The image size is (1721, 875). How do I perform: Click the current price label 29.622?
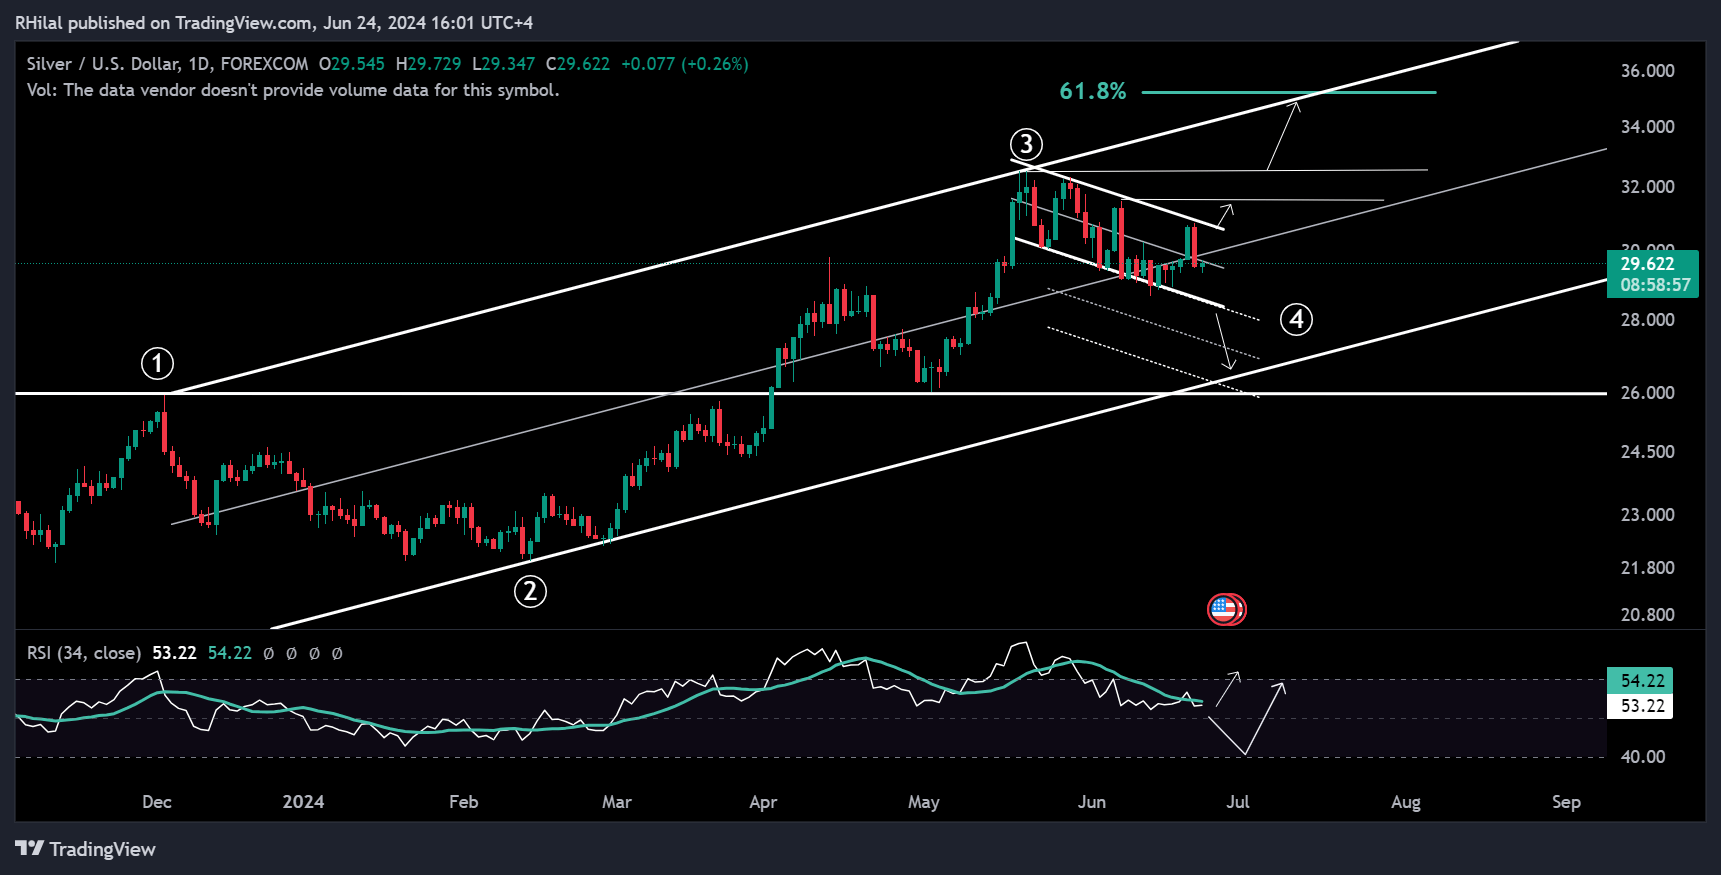click(x=1647, y=264)
